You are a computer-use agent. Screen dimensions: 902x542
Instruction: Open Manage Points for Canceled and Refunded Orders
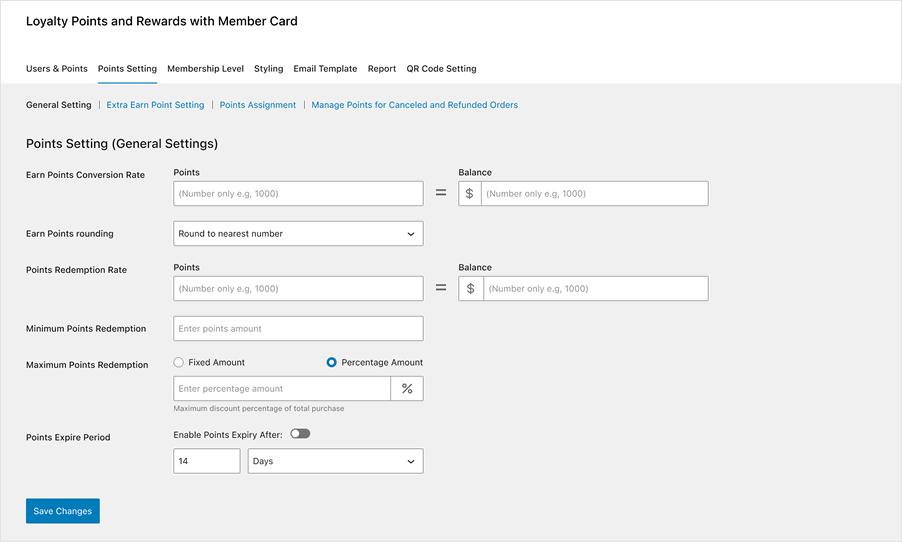tap(414, 105)
